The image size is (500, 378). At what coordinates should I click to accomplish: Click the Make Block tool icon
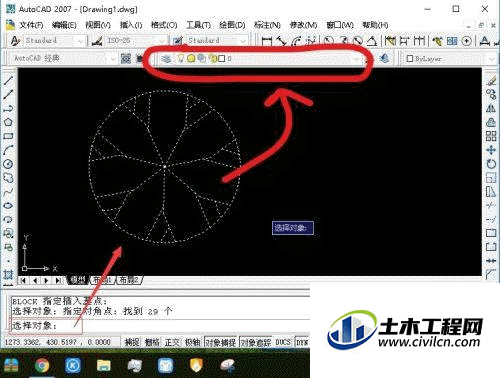click(8, 247)
